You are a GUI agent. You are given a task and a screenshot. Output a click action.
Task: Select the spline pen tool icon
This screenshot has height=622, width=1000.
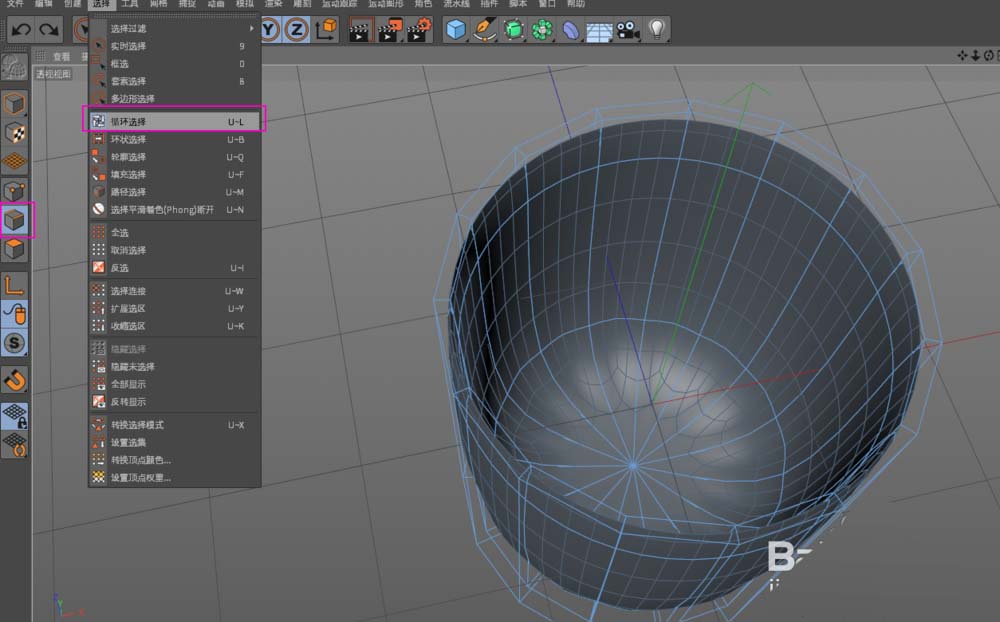[485, 29]
